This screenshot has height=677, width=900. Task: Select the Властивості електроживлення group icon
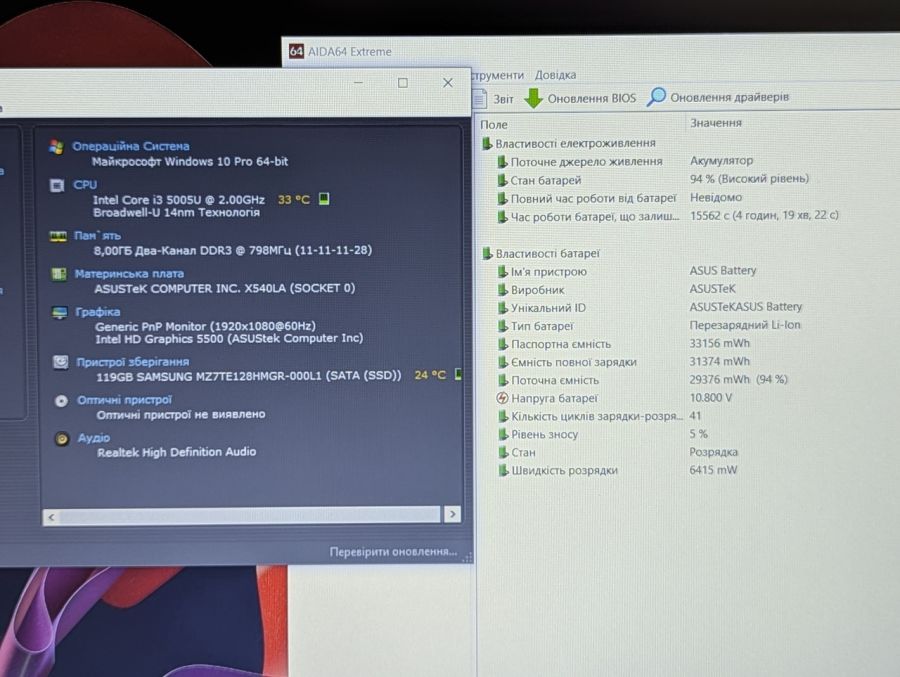pyautogui.click(x=487, y=143)
